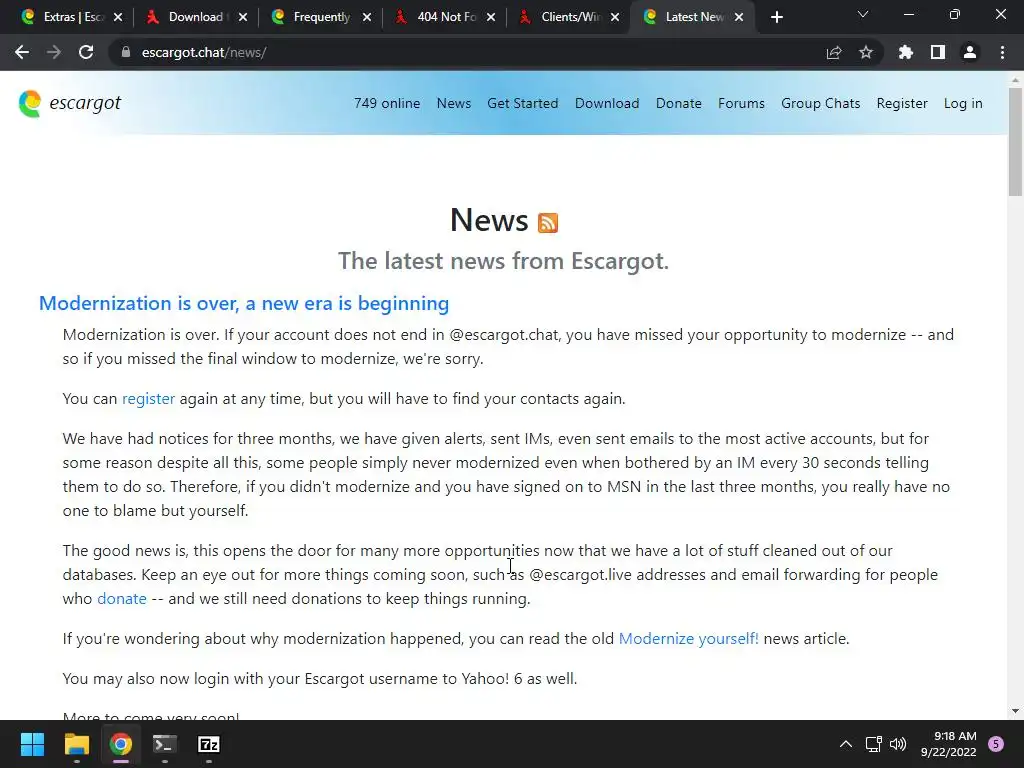Open the Windows Start menu
The height and width of the screenshot is (768, 1024).
pos(32,744)
